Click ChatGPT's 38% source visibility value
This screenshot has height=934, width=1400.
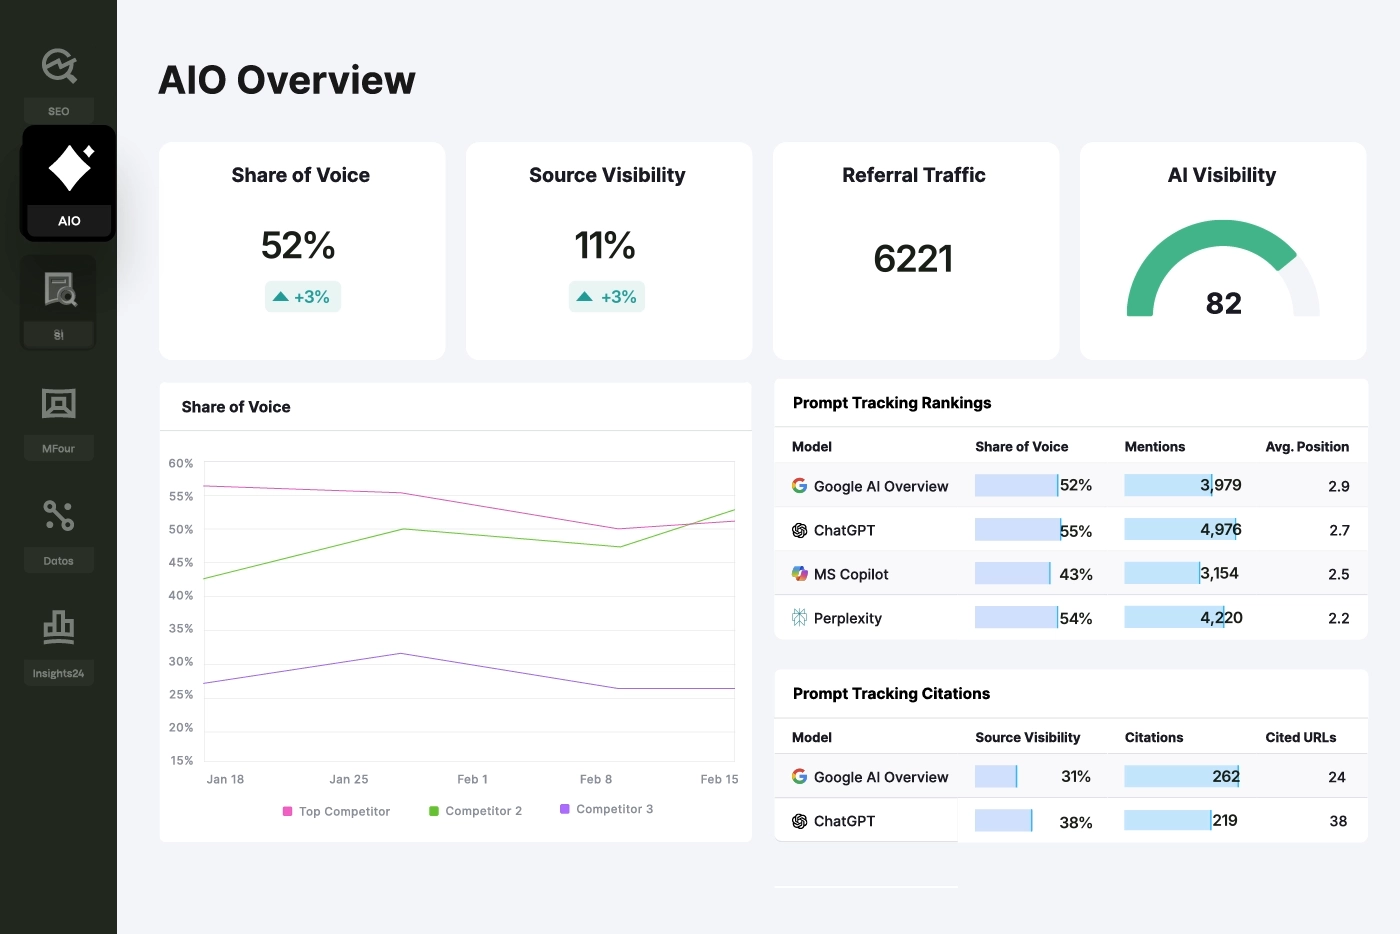[x=1076, y=822]
